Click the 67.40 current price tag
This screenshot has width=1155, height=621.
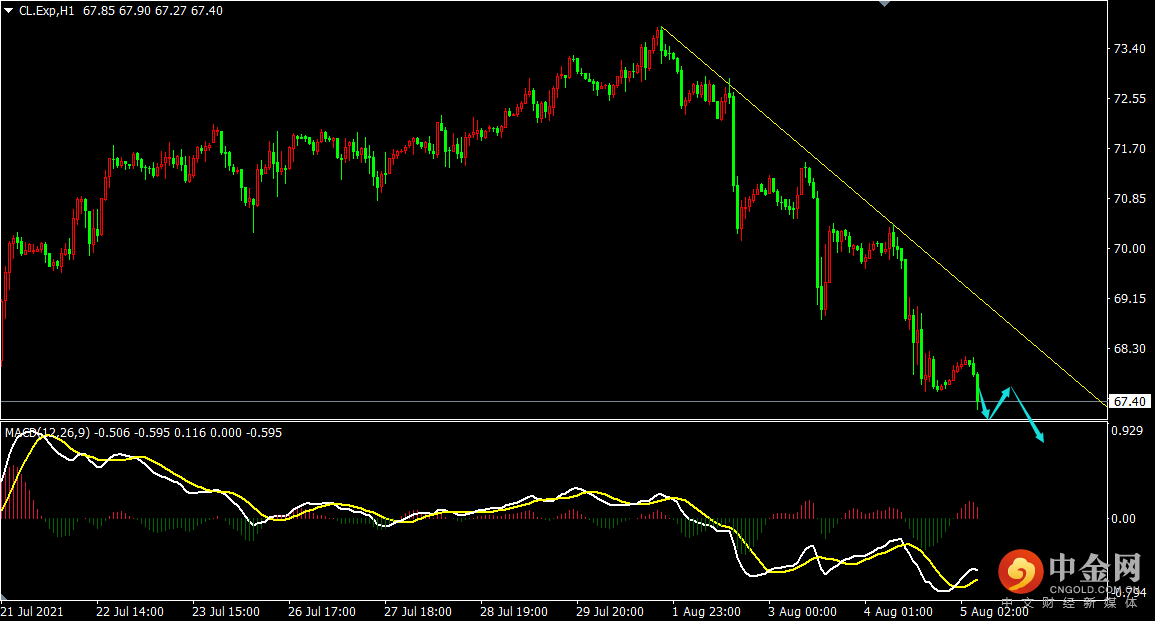[x=1129, y=401]
